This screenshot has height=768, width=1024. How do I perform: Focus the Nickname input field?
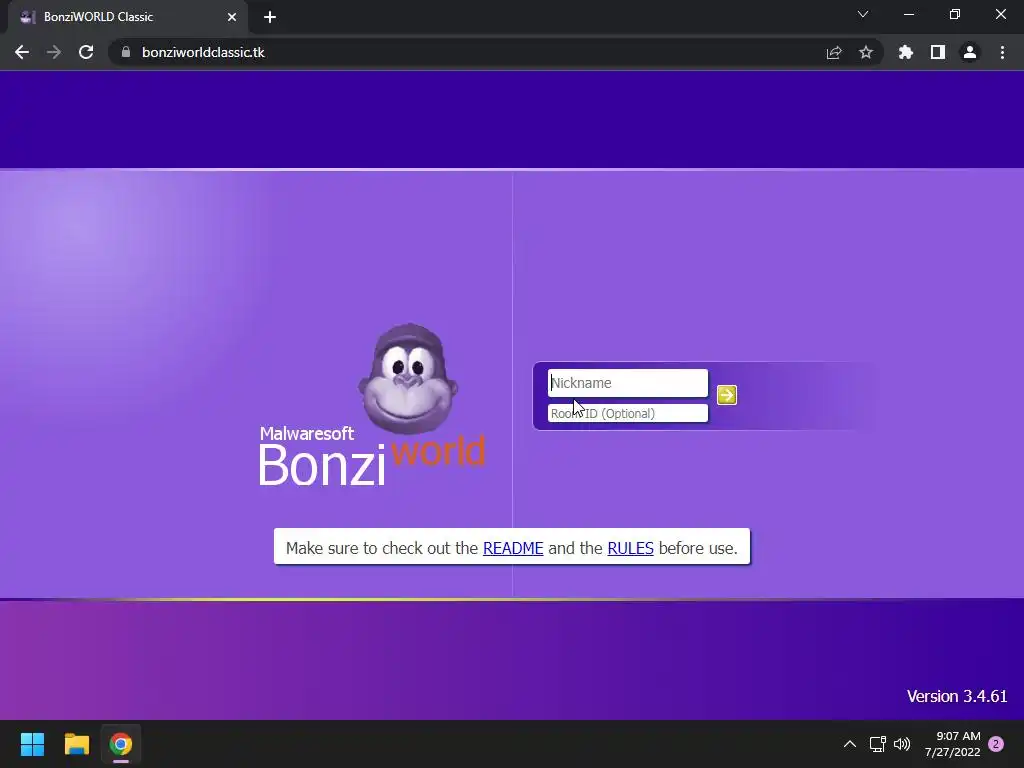(x=628, y=383)
